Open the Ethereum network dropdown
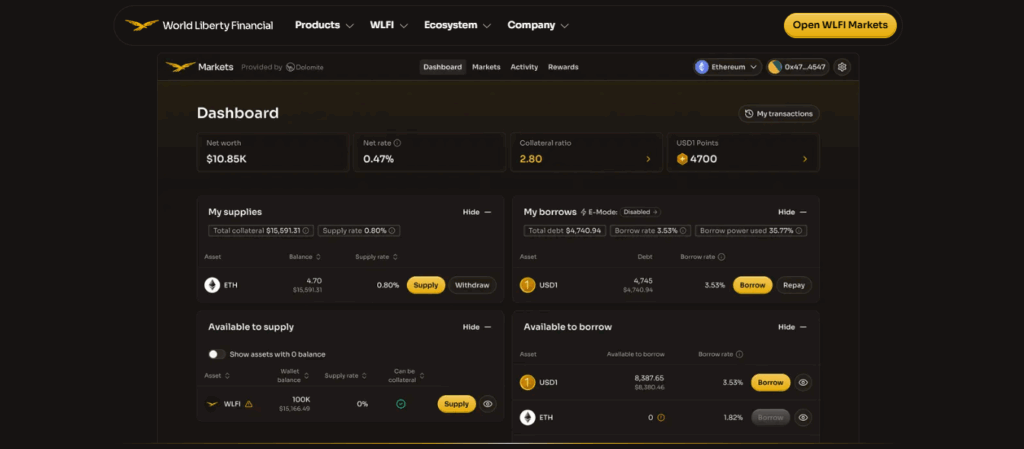Image resolution: width=1024 pixels, height=449 pixels. click(727, 67)
